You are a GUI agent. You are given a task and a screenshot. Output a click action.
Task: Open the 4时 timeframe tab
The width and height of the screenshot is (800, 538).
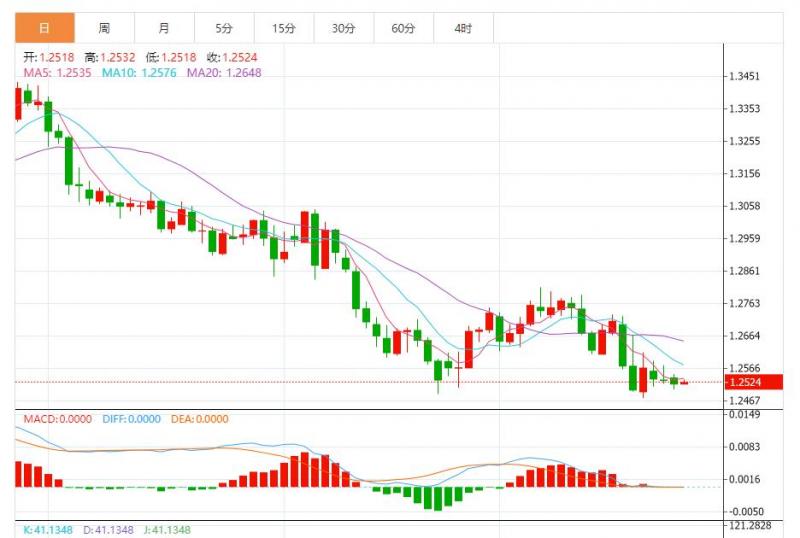(x=463, y=28)
